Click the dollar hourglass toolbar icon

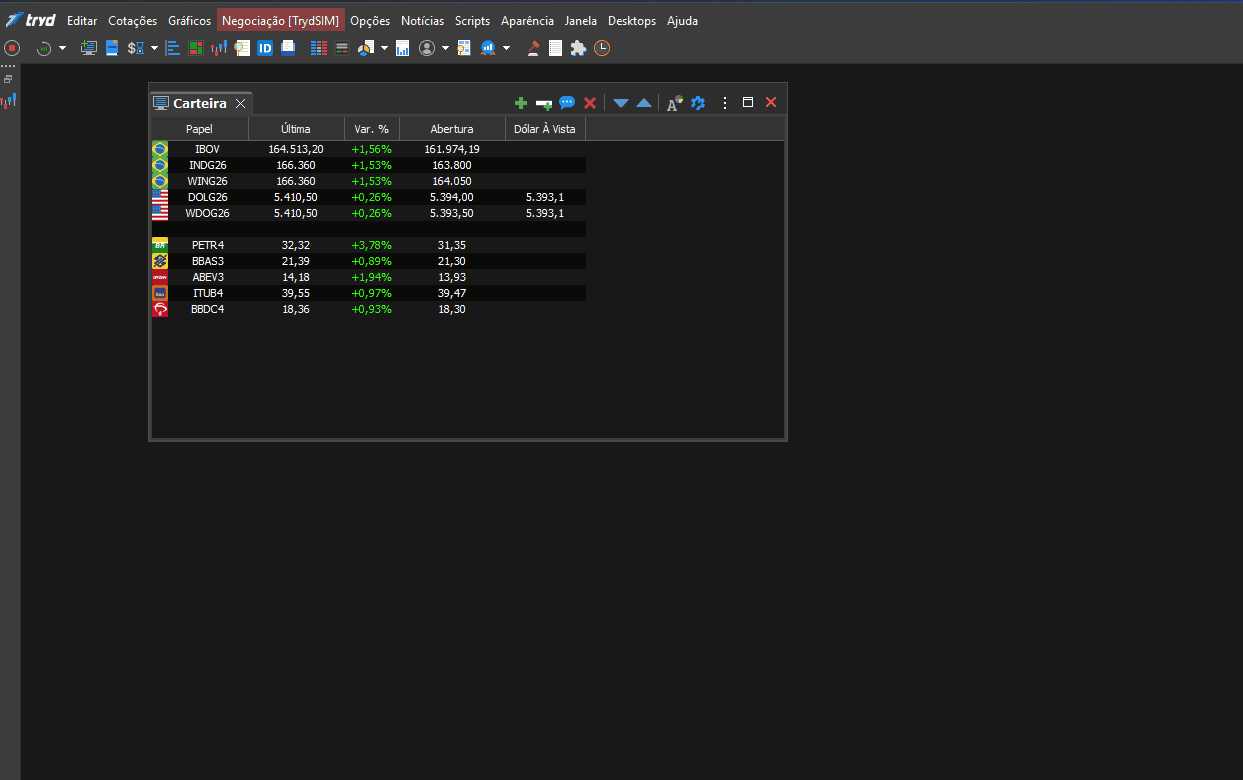coord(136,48)
